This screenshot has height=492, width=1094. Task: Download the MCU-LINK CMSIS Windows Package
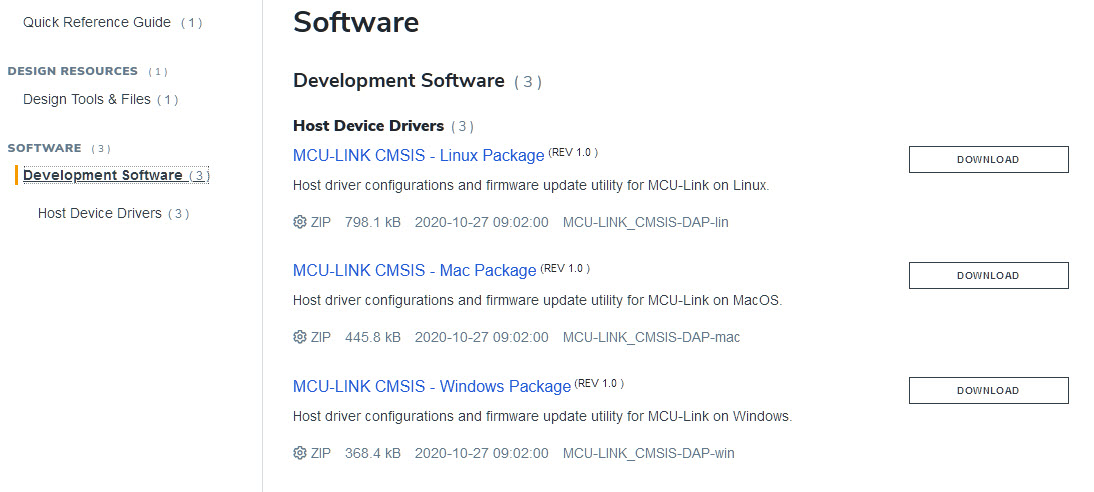[988, 390]
